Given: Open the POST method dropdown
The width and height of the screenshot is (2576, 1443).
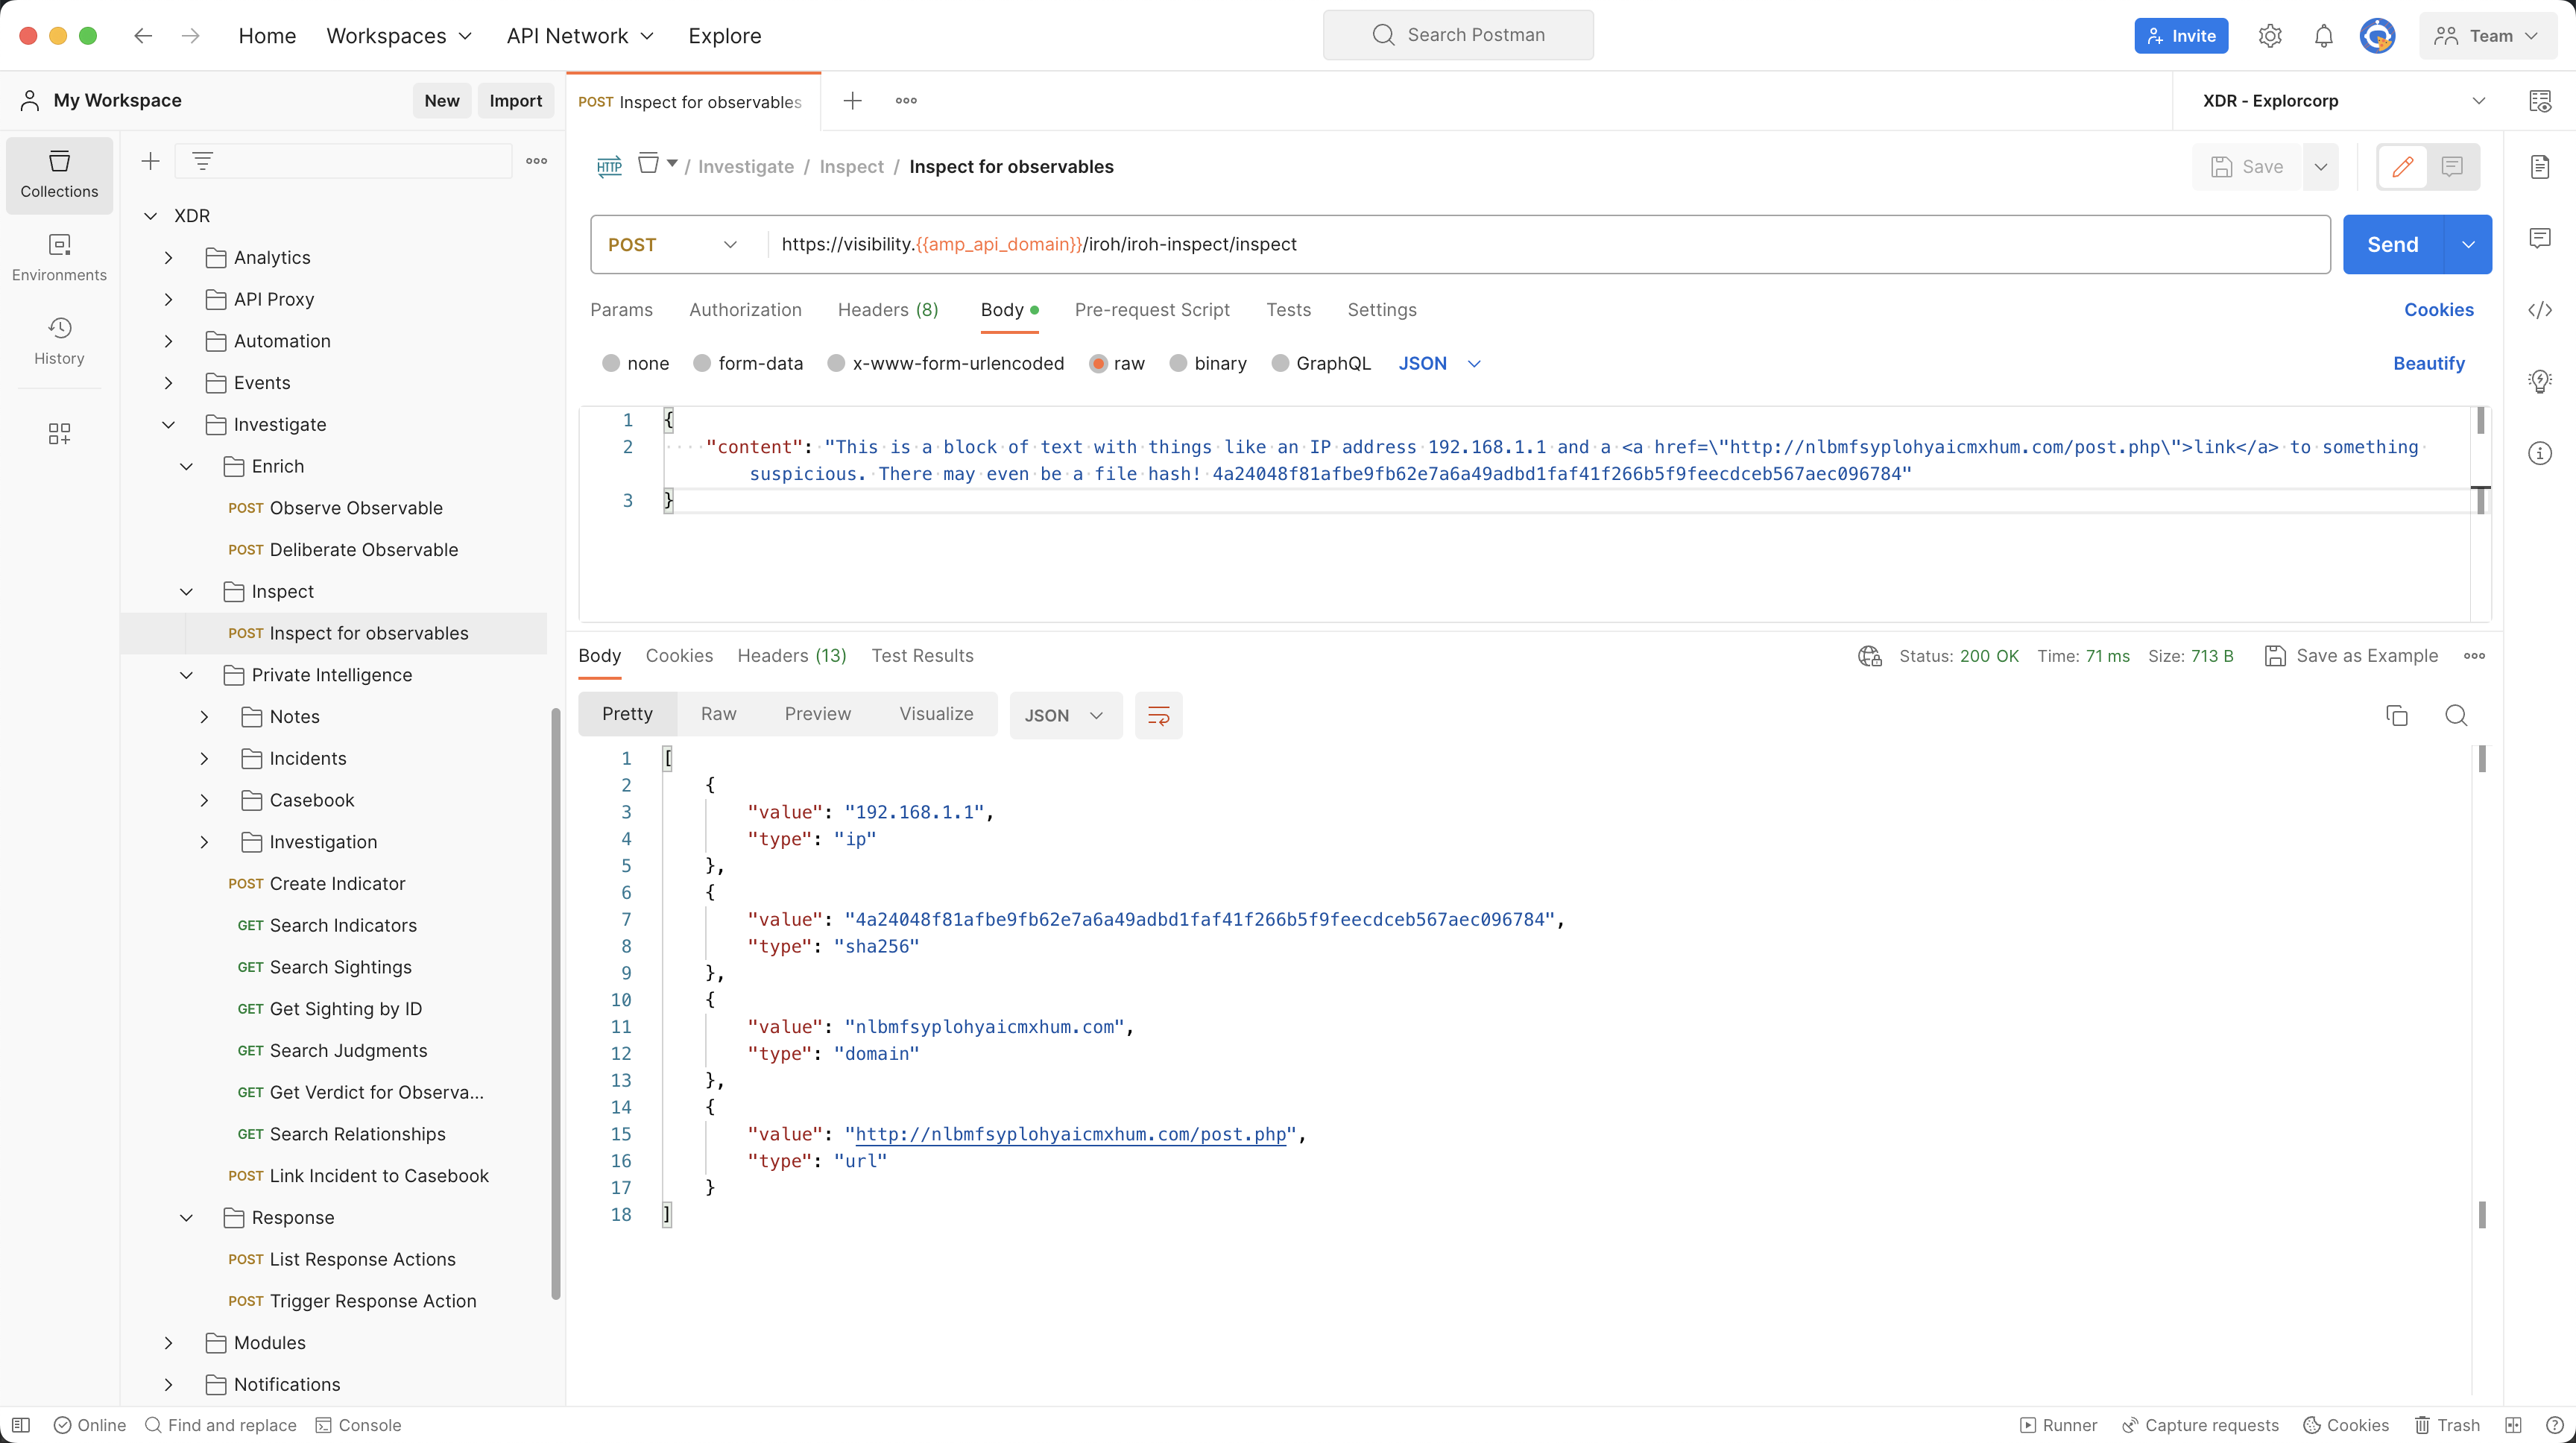Looking at the screenshot, I should point(673,244).
